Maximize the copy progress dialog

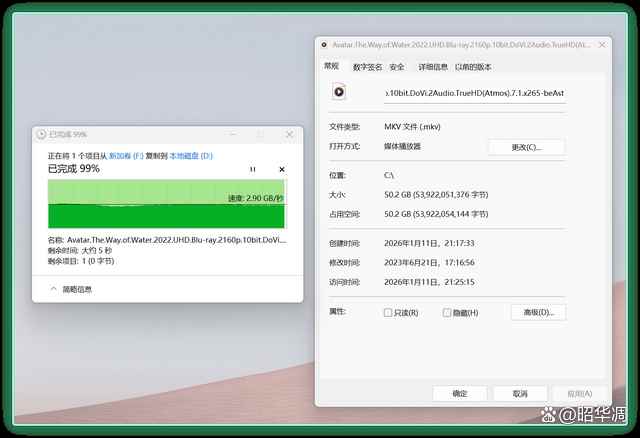[260, 134]
